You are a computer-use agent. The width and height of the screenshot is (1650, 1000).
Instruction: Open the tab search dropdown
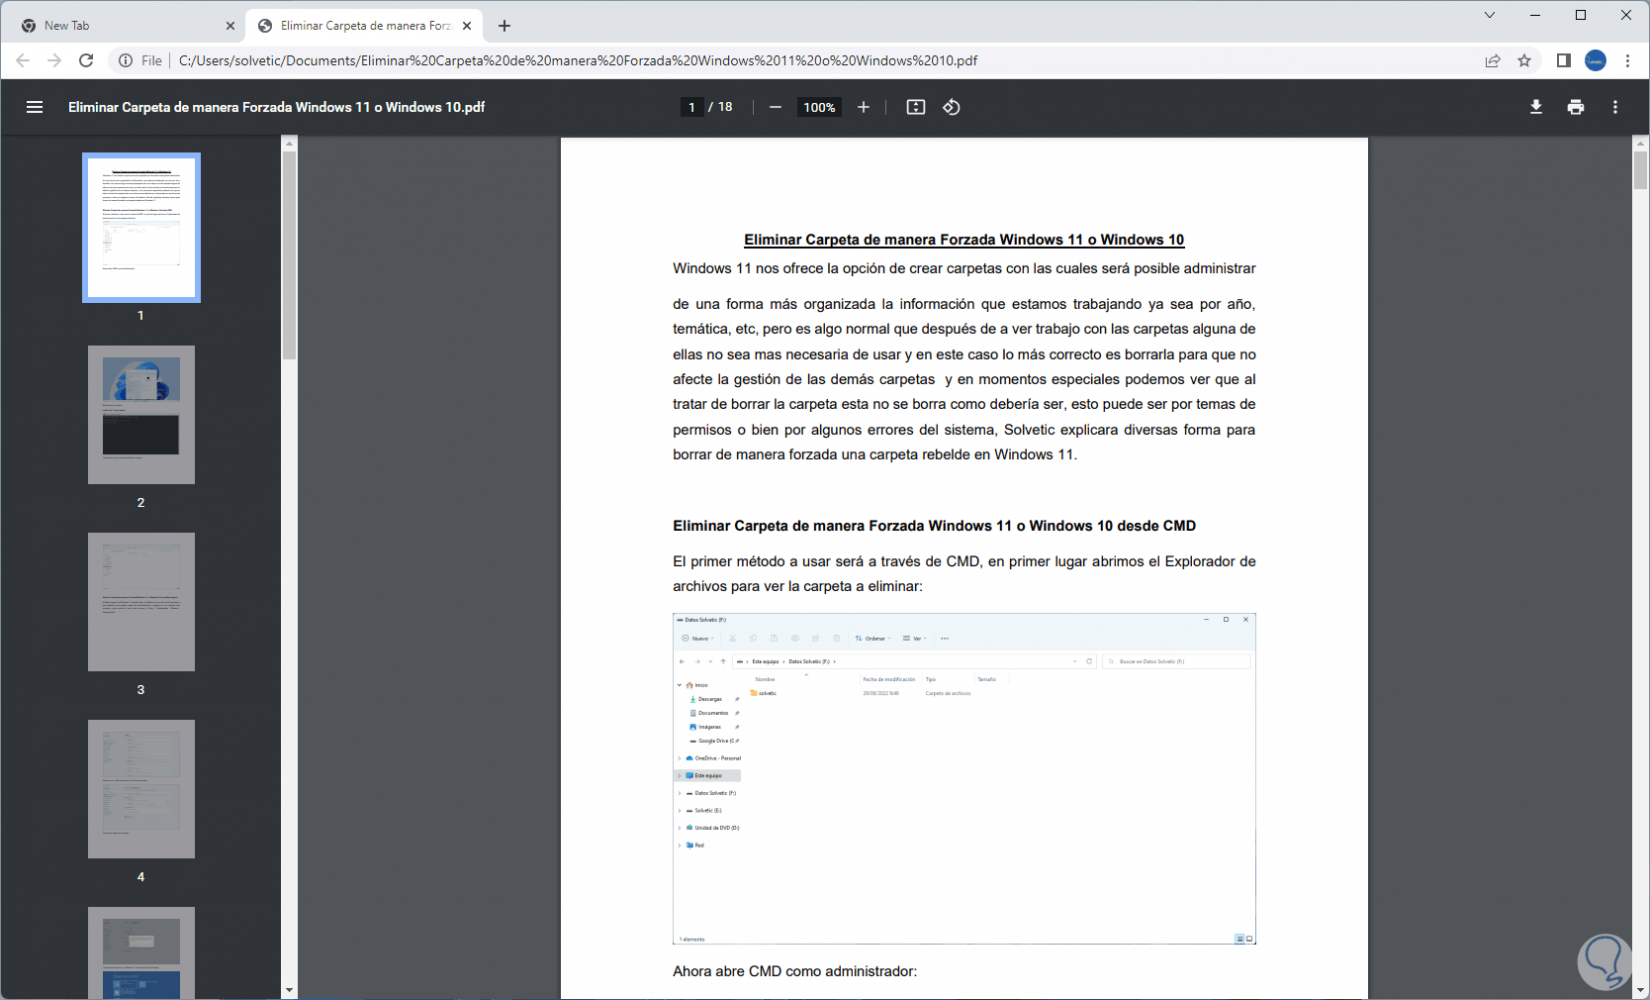tap(1490, 15)
